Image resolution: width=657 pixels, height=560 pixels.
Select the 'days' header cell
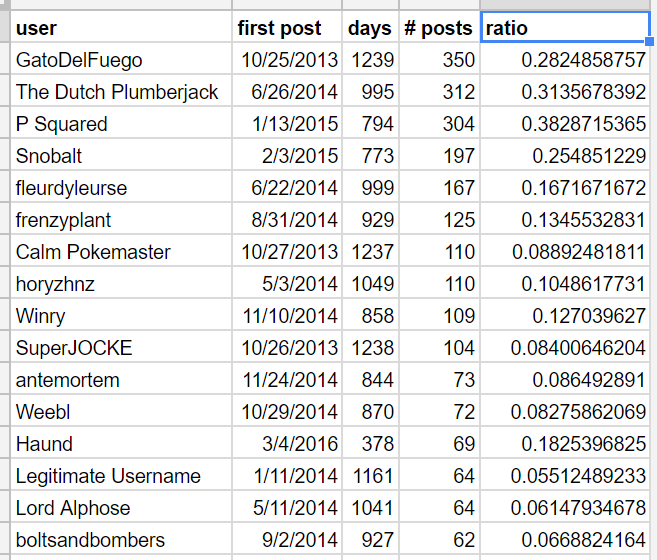tap(370, 28)
